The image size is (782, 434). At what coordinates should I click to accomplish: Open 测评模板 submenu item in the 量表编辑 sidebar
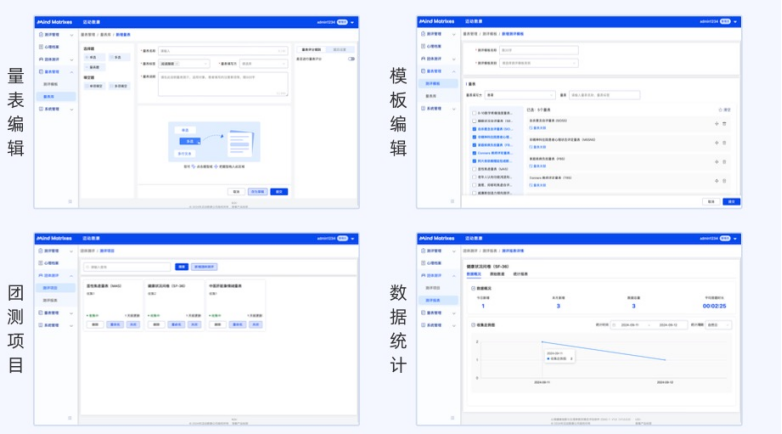tap(50, 84)
